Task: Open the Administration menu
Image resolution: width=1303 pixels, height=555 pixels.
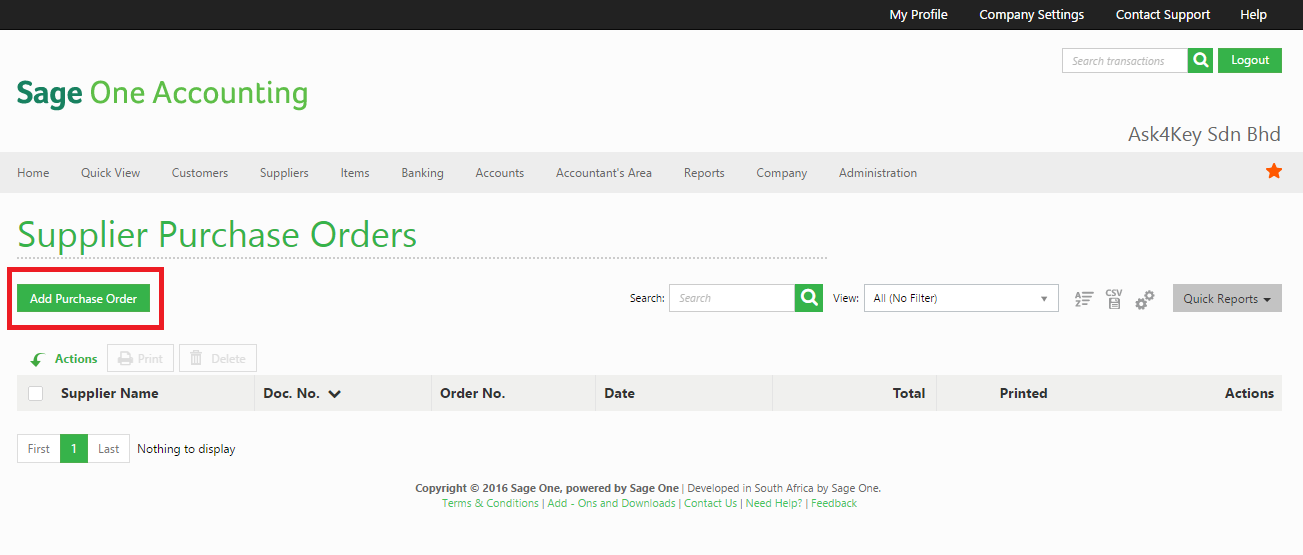Action: tap(878, 173)
